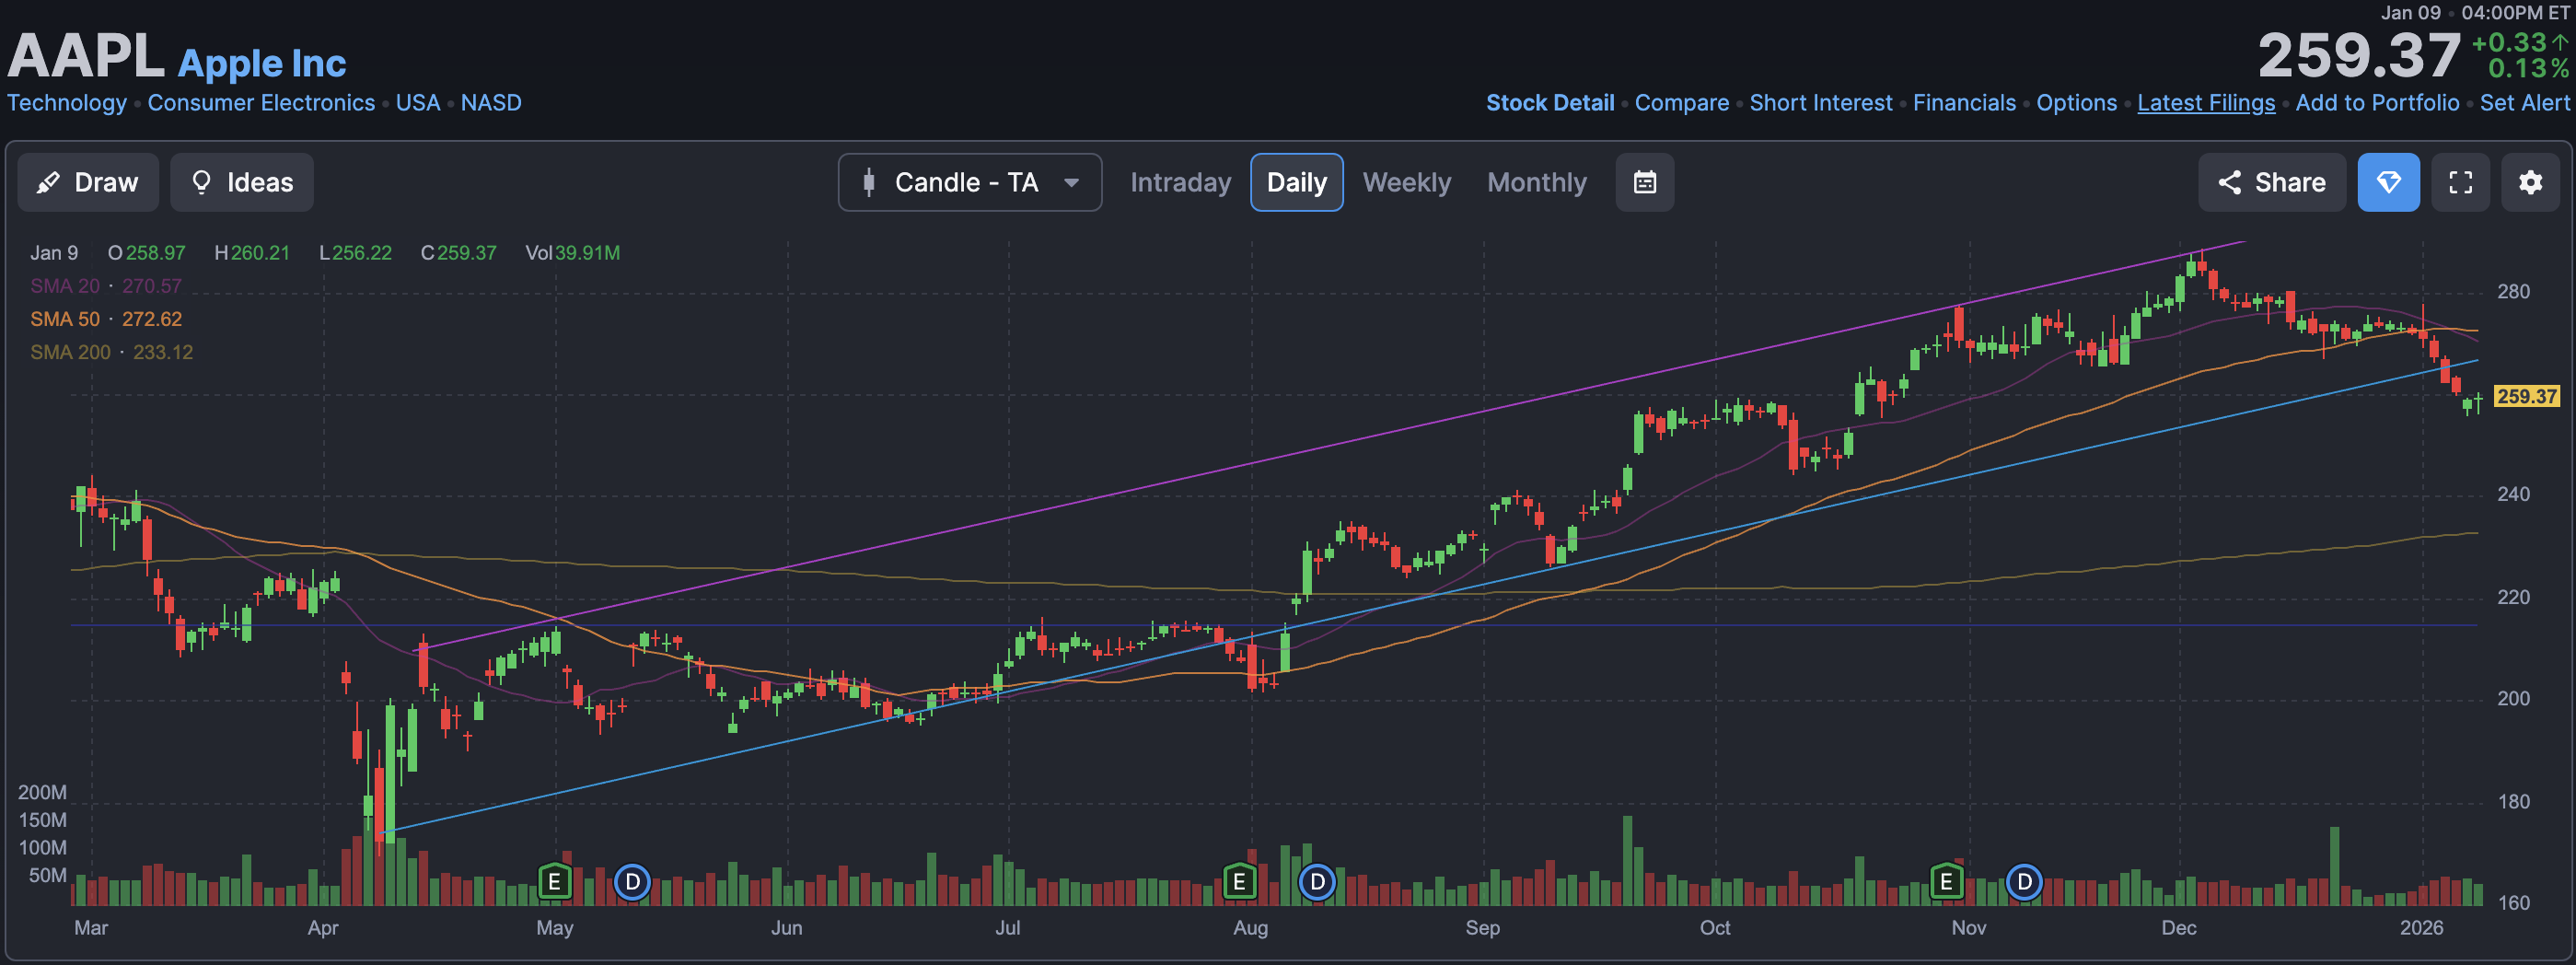Open the NASD exchange link
Viewport: 2576px width, 965px height.
tap(491, 103)
